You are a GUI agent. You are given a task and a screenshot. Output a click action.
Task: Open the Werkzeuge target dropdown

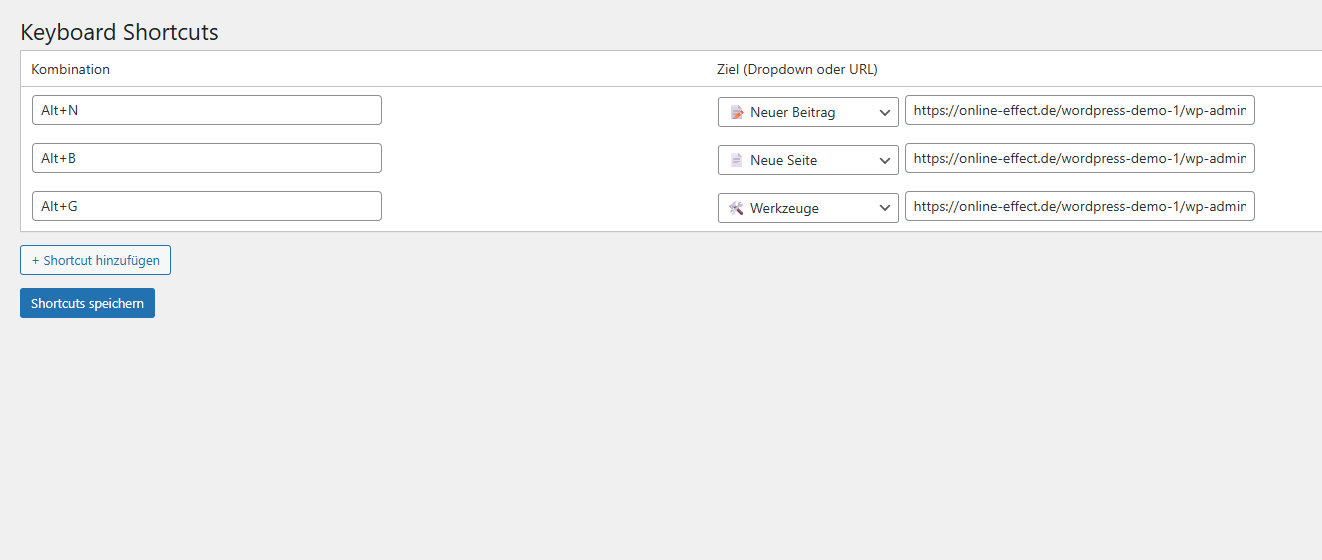[x=808, y=208]
